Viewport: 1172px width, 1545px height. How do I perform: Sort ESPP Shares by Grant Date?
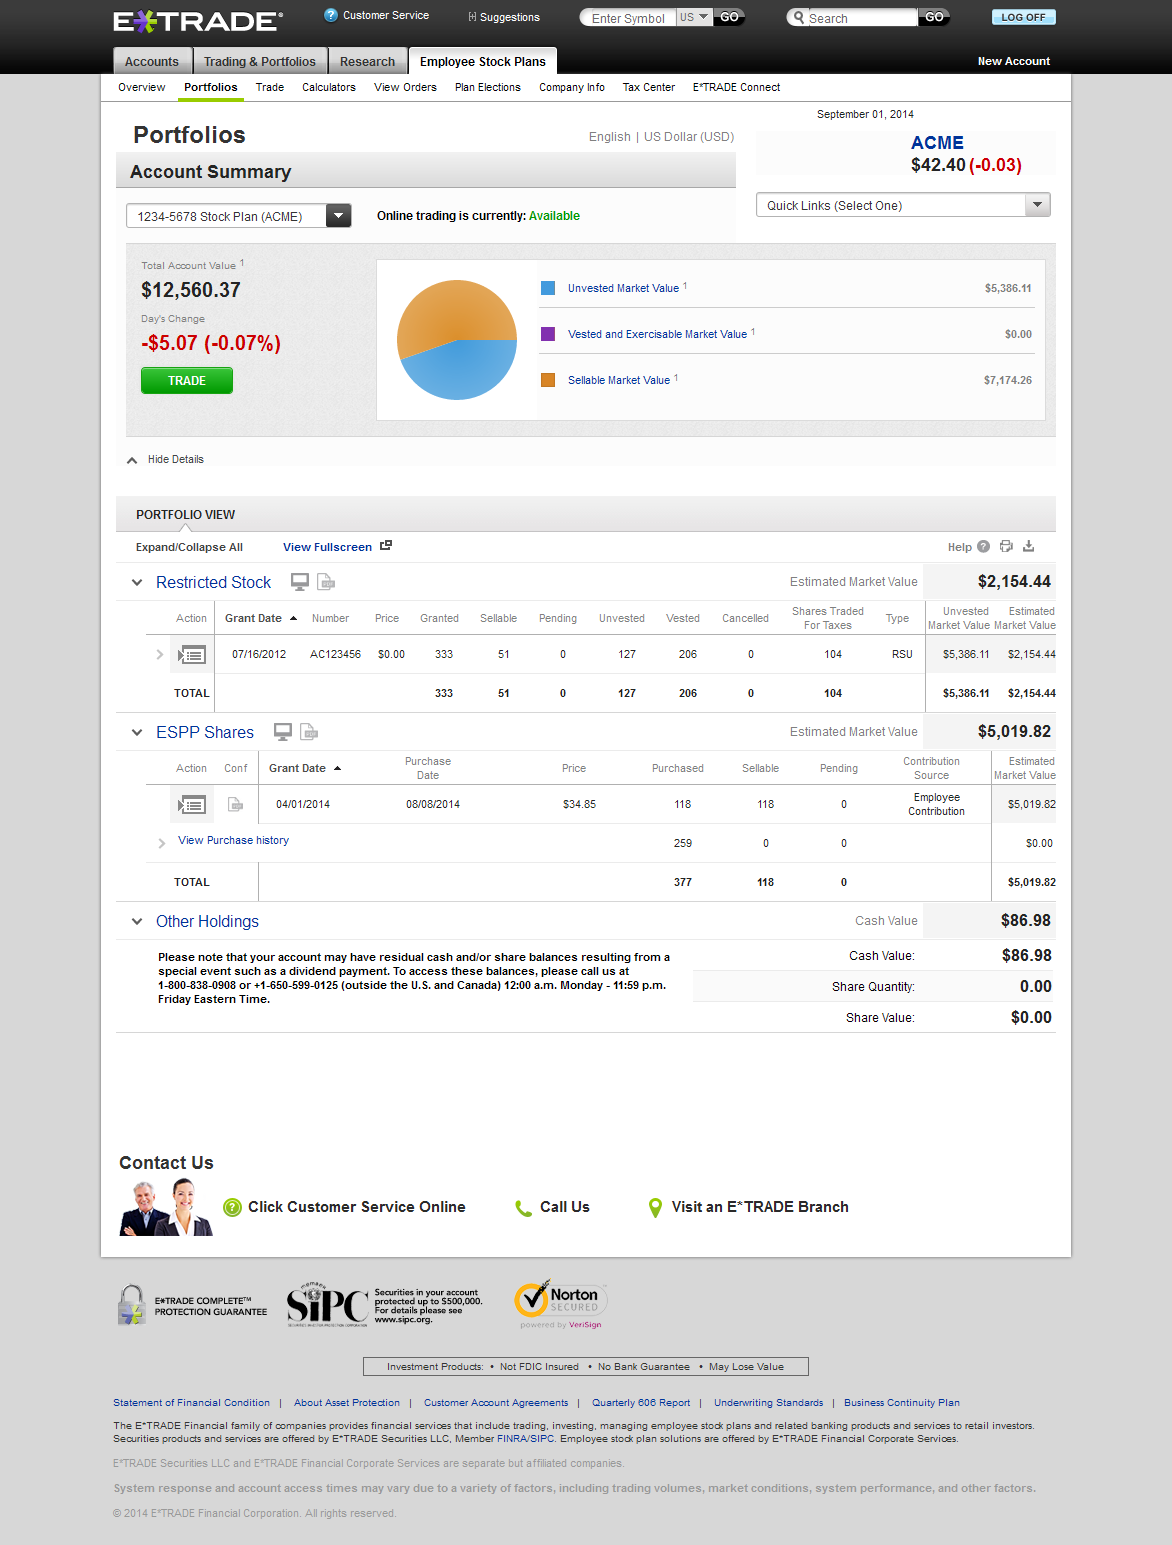305,768
